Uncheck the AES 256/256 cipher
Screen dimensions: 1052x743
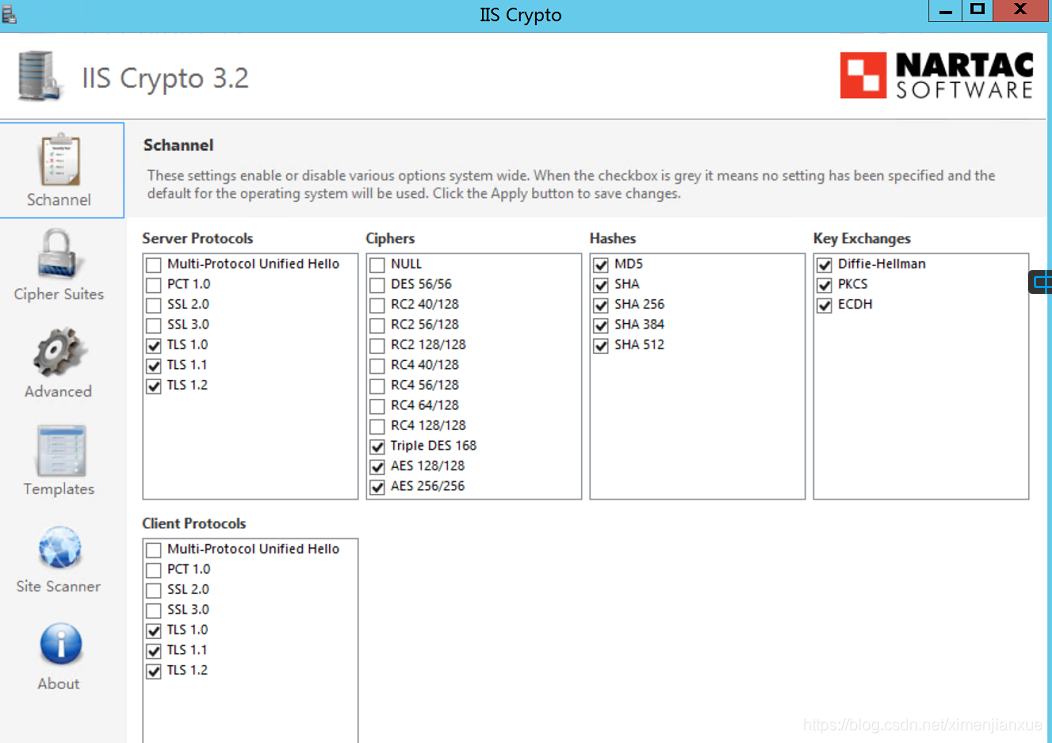click(x=377, y=486)
